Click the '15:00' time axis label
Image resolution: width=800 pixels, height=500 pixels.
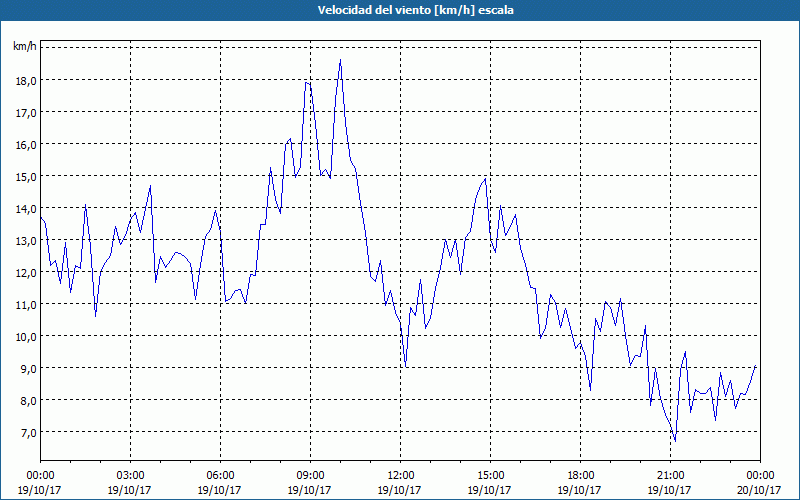[490, 476]
